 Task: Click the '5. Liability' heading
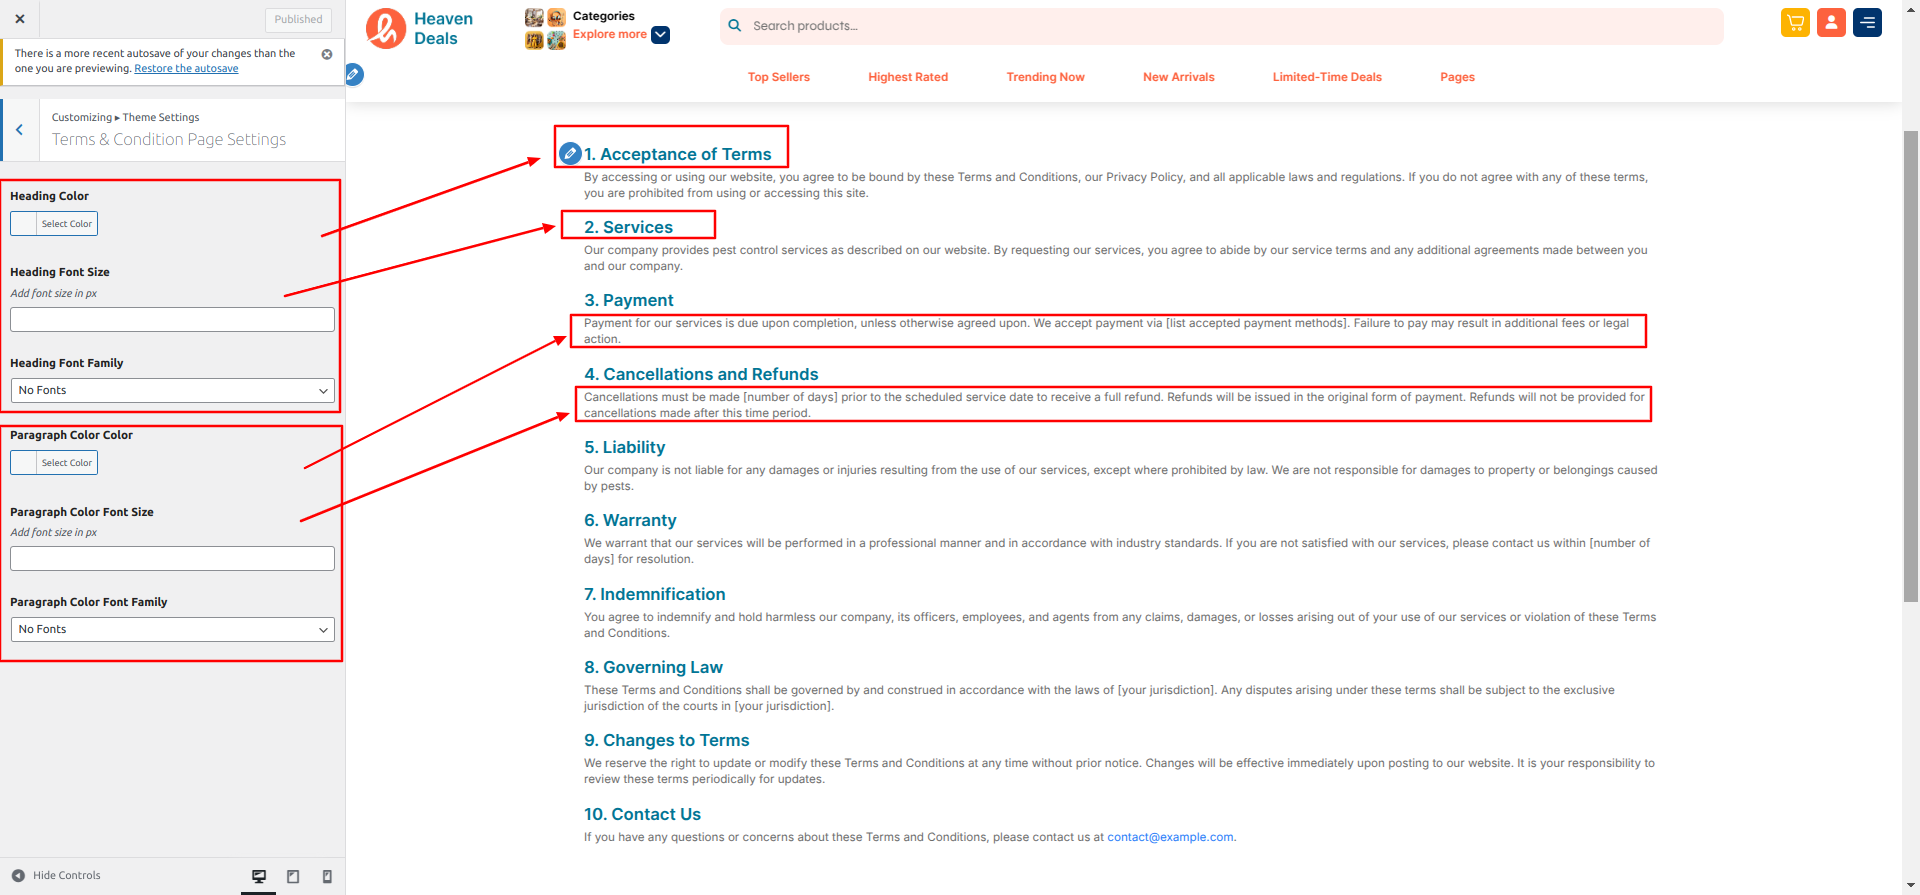pyautogui.click(x=625, y=448)
